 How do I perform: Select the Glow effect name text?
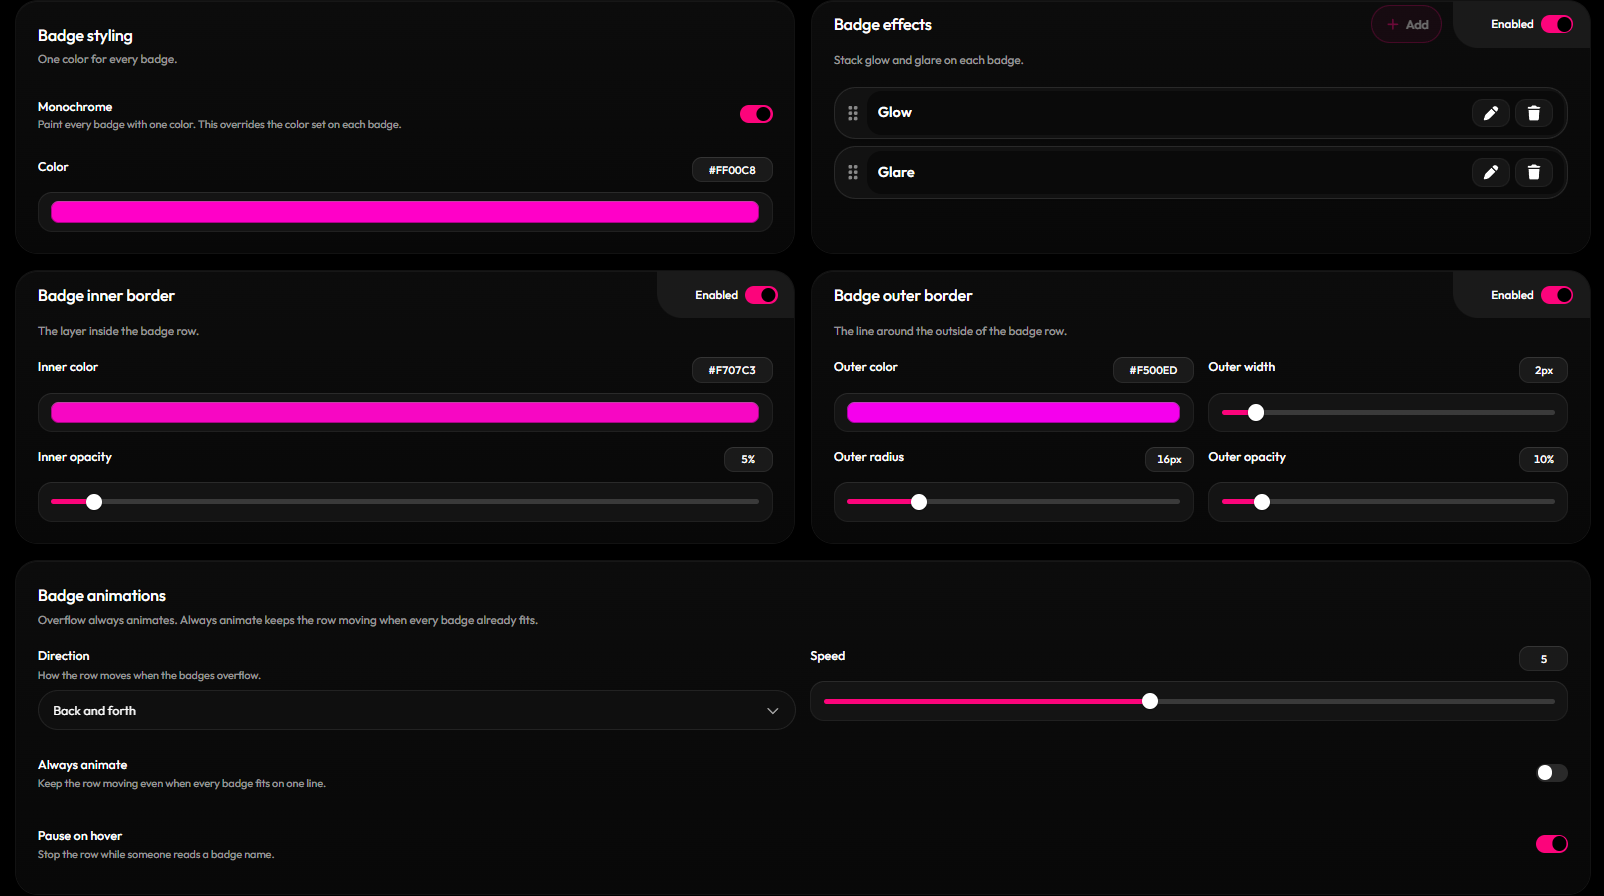coord(895,113)
